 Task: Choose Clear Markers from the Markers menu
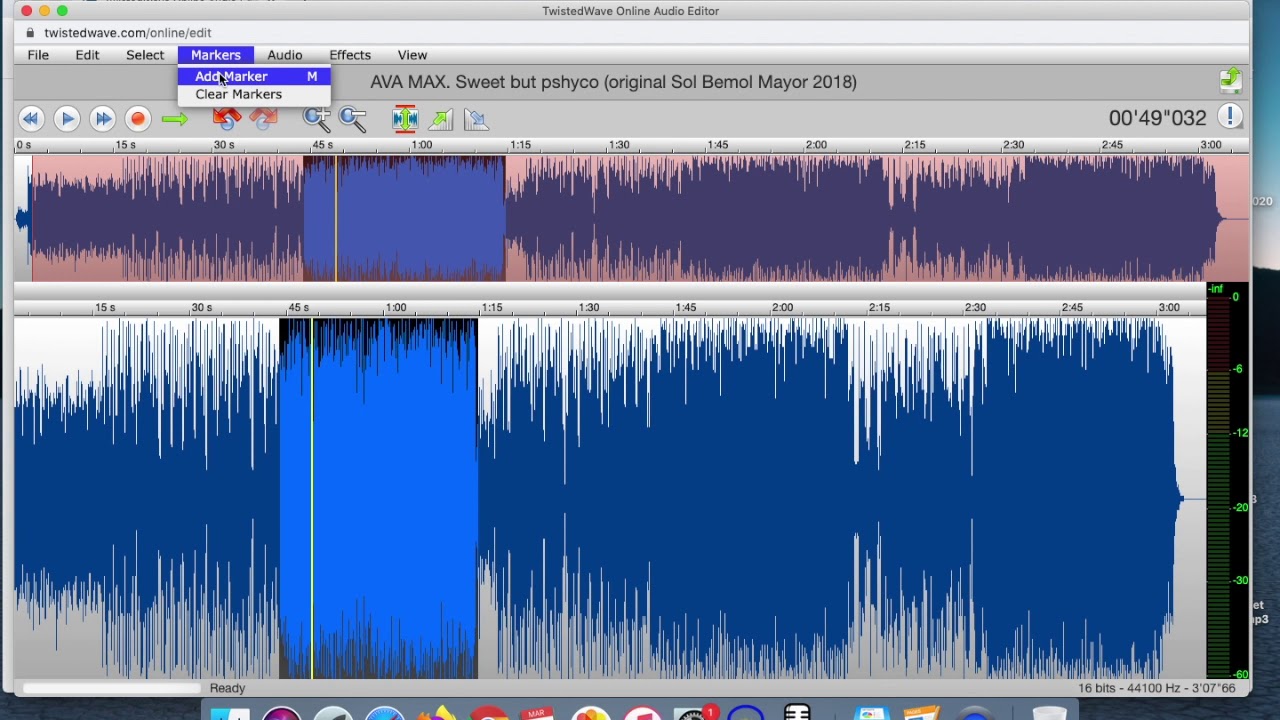point(254,94)
